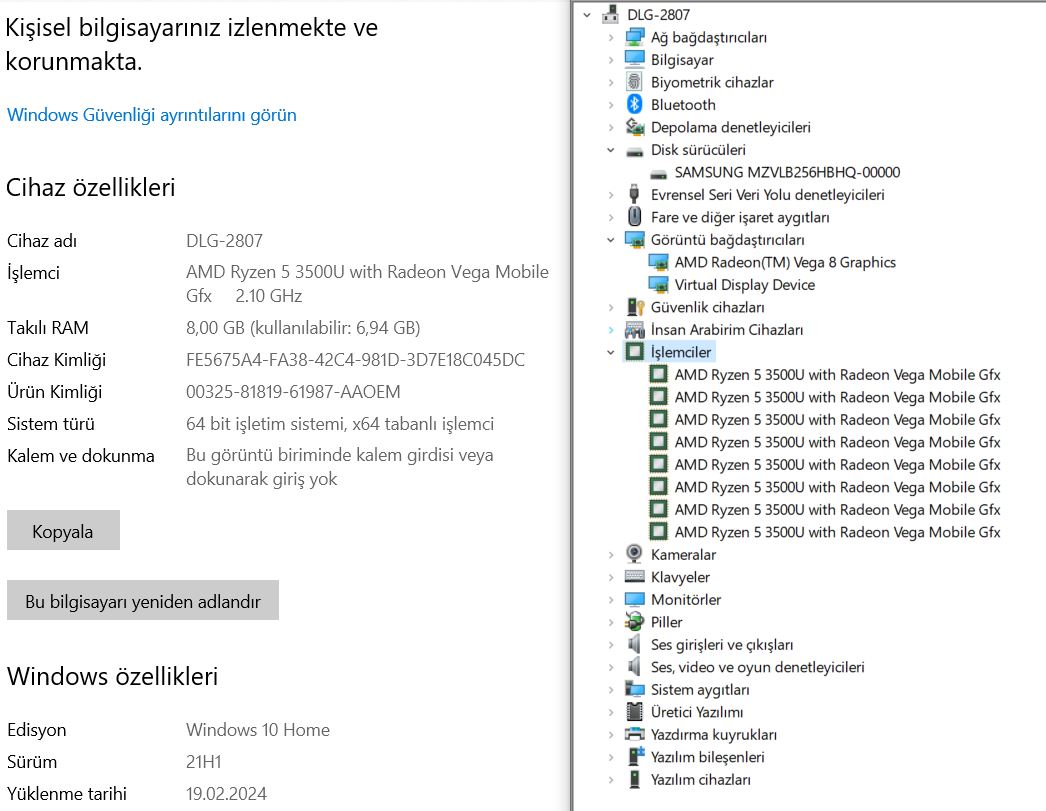The width and height of the screenshot is (1046, 811).
Task: Expand the Piller node
Action: point(611,622)
